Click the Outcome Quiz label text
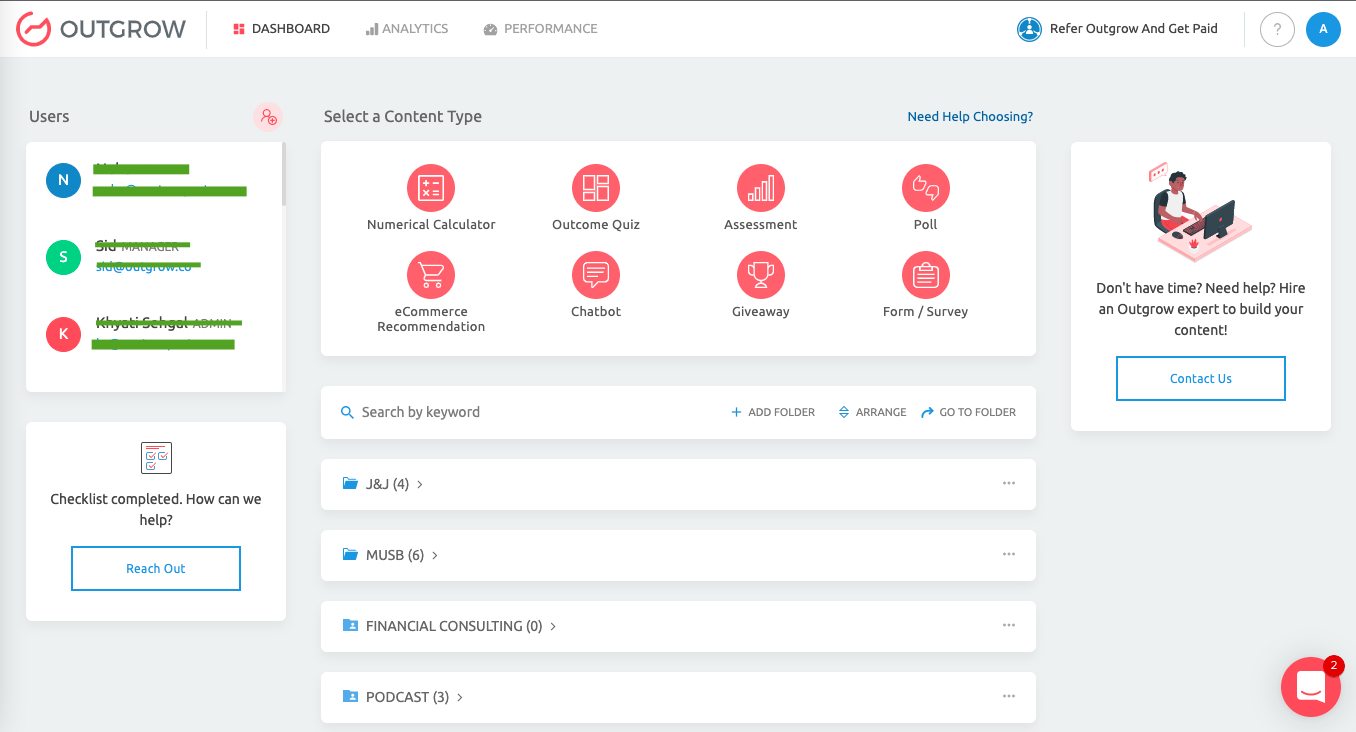Viewport: 1356px width, 732px height. [596, 225]
